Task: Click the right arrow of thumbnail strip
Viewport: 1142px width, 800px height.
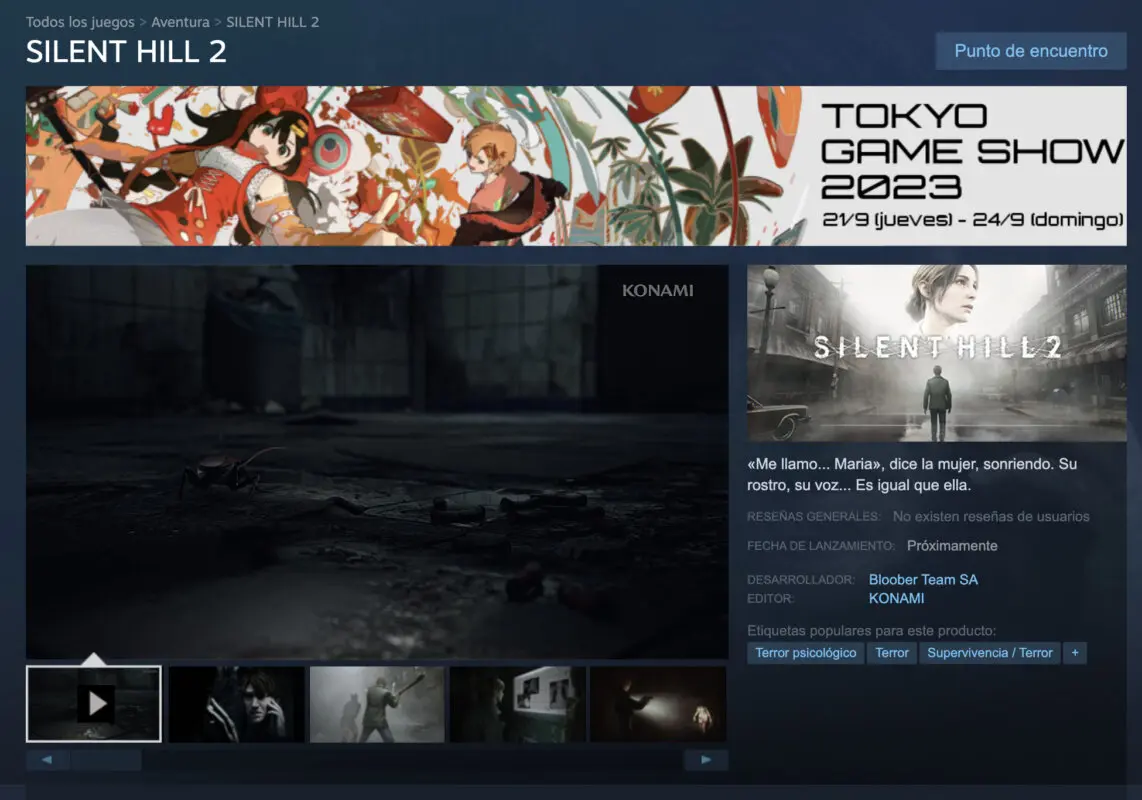Action: pyautogui.click(x=706, y=760)
